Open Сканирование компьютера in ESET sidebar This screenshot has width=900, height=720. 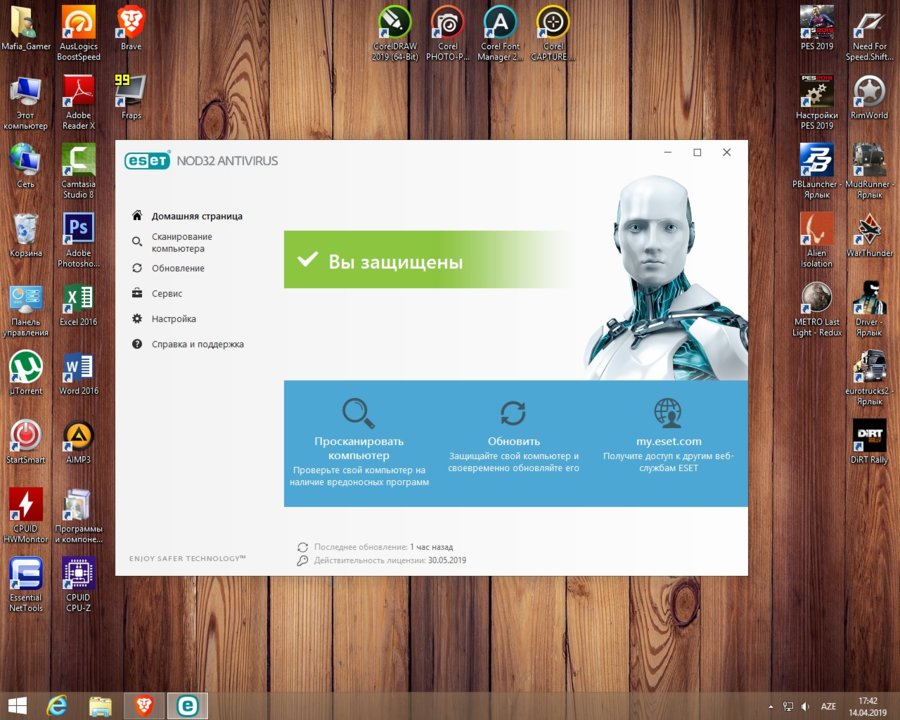(172, 242)
